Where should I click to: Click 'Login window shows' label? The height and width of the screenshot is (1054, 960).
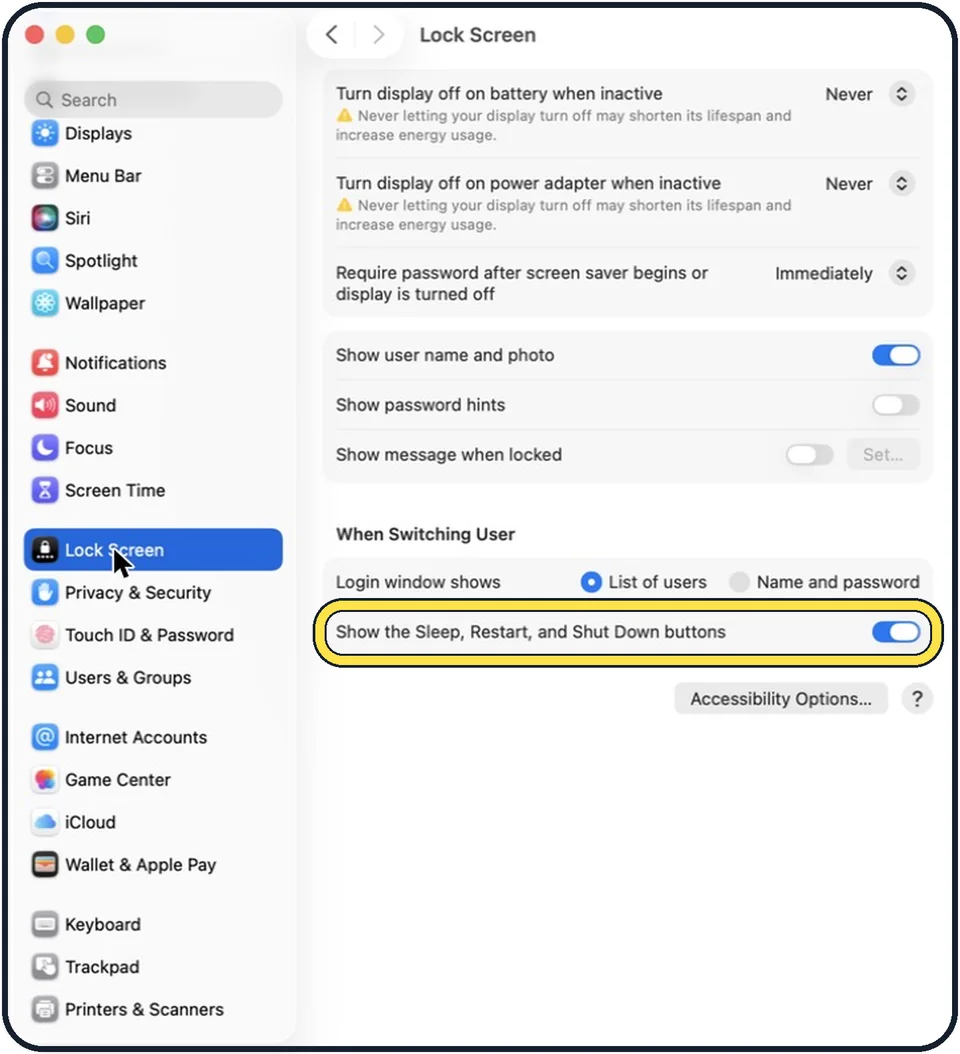(x=418, y=582)
